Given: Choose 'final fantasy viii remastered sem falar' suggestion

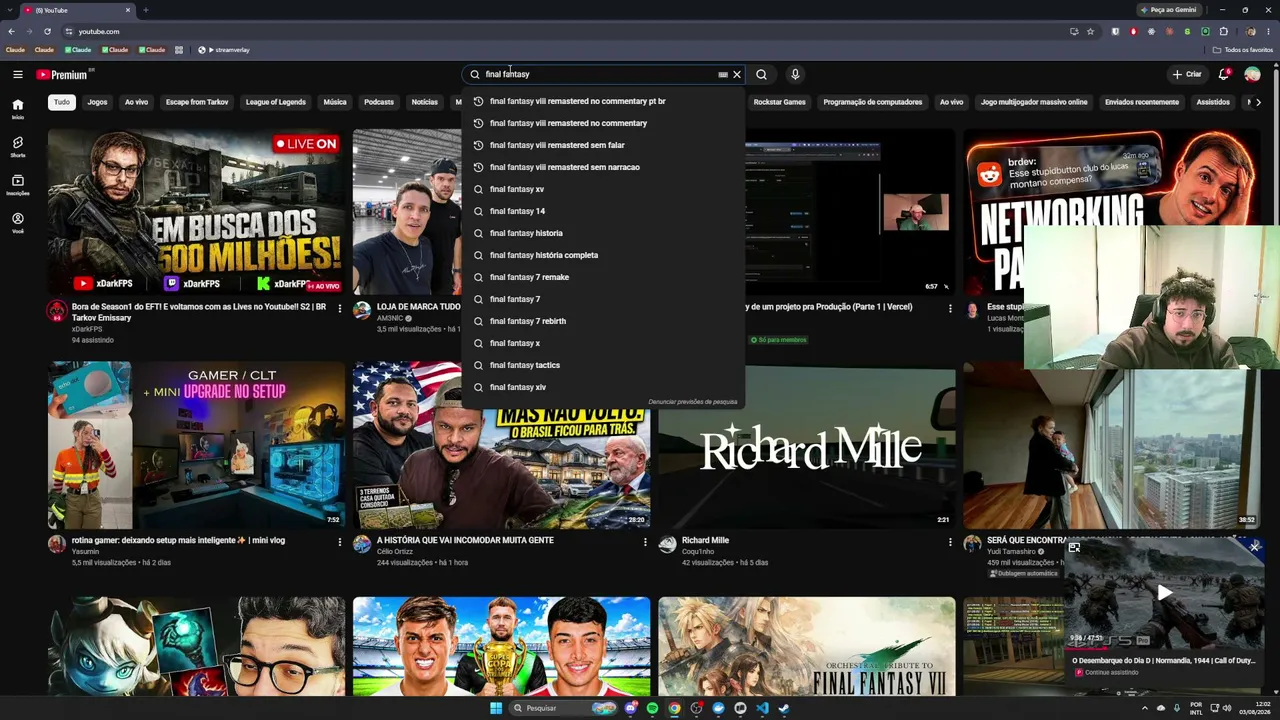Looking at the screenshot, I should (603, 145).
